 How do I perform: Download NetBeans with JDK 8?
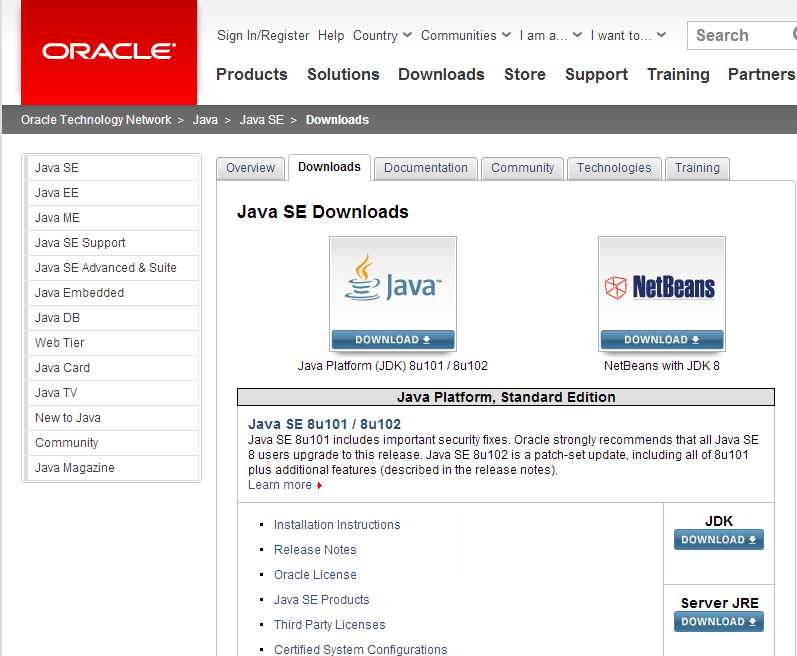click(x=662, y=339)
